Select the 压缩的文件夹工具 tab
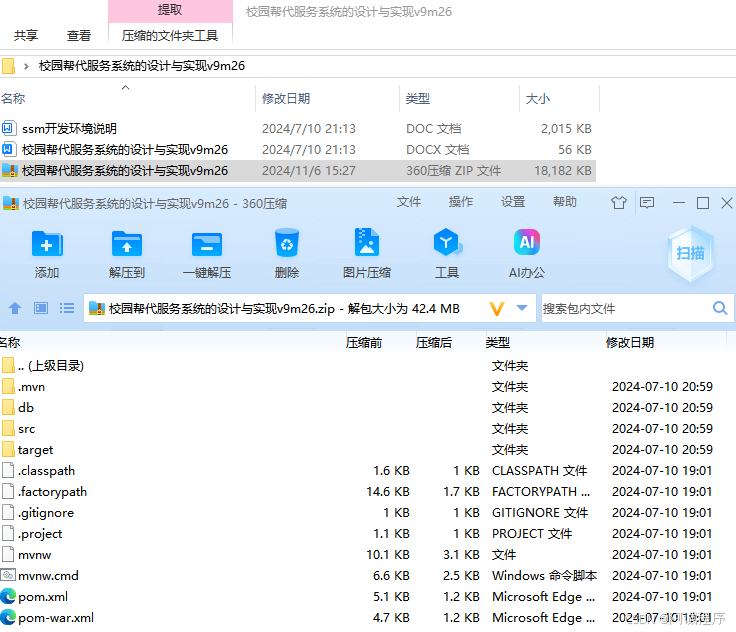The width and height of the screenshot is (736, 632). click(170, 36)
